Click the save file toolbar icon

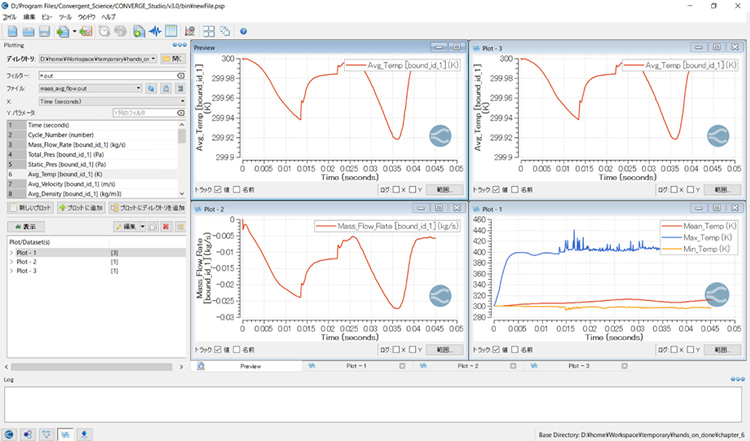45,32
